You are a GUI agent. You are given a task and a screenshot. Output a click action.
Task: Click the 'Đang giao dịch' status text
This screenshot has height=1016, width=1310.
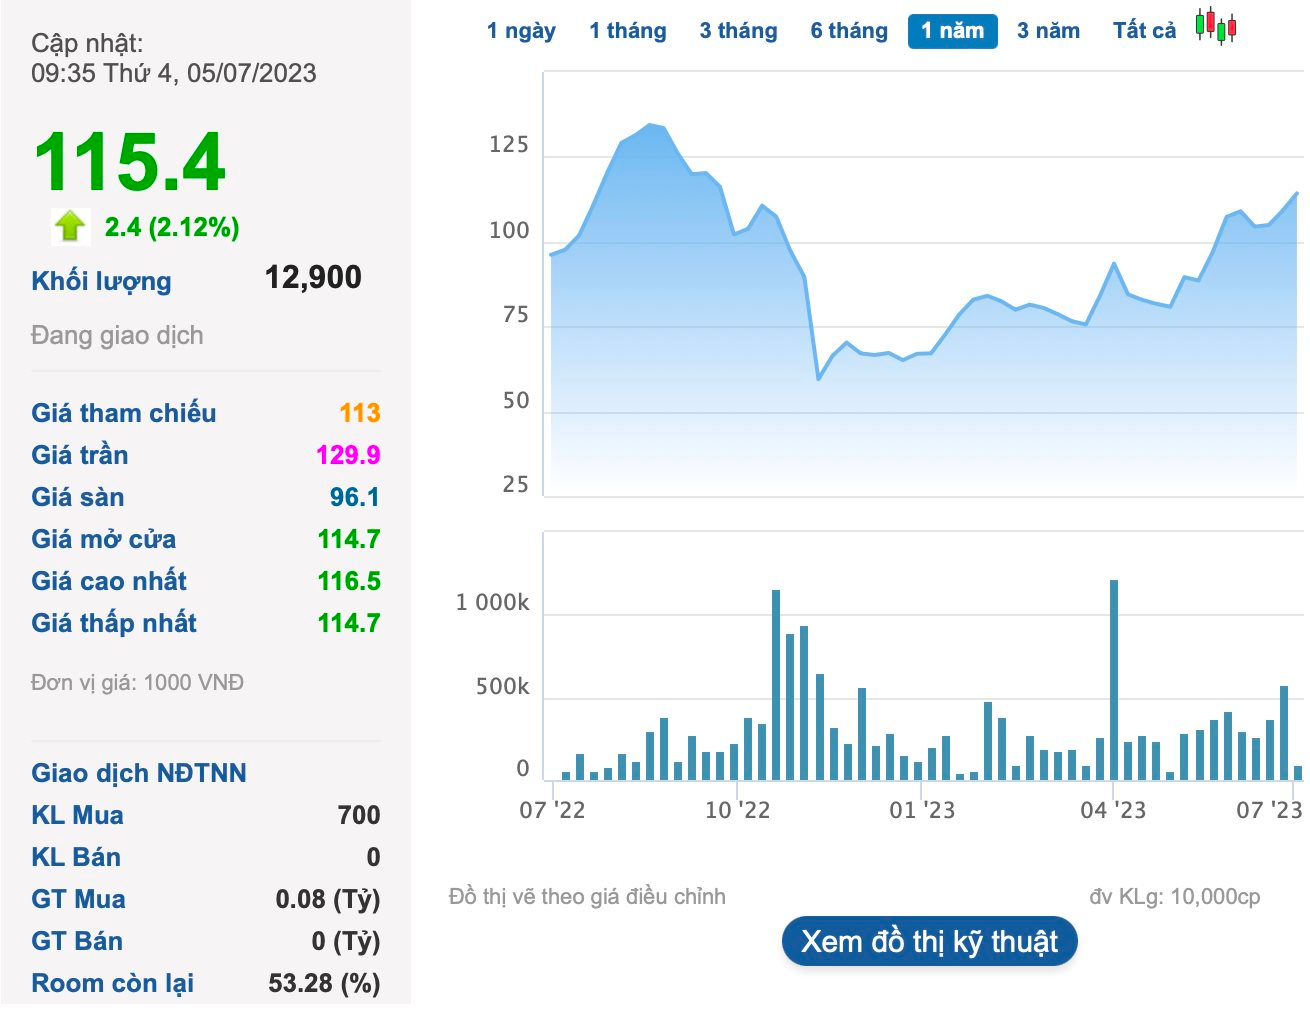(117, 335)
